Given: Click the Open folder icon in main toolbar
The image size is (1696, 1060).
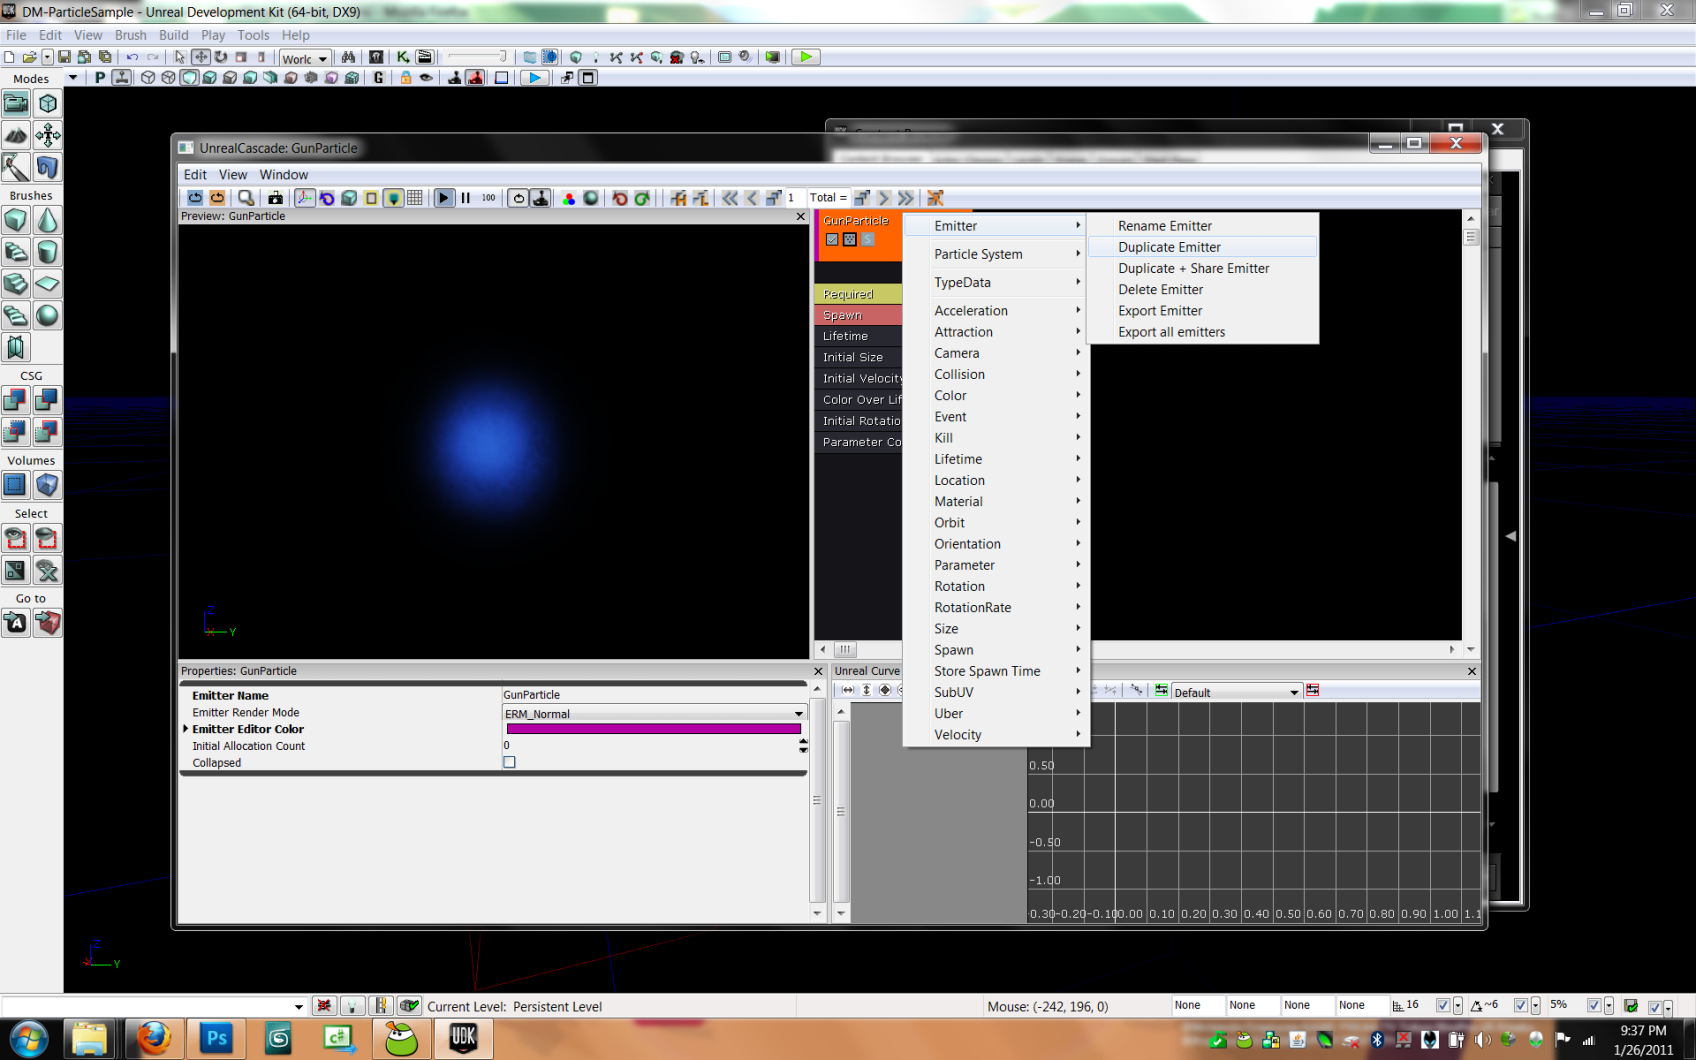Looking at the screenshot, I should 30,57.
